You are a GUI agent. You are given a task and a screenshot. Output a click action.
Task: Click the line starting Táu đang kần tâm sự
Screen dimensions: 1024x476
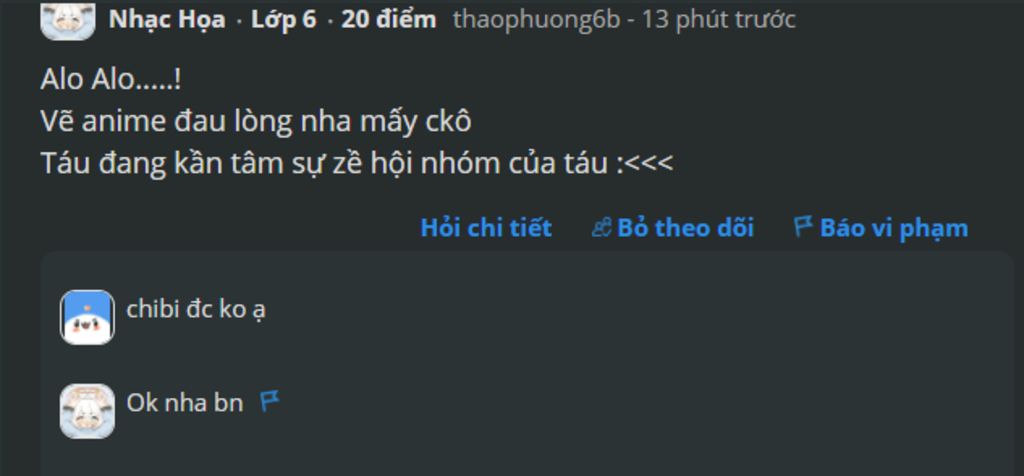pos(357,163)
